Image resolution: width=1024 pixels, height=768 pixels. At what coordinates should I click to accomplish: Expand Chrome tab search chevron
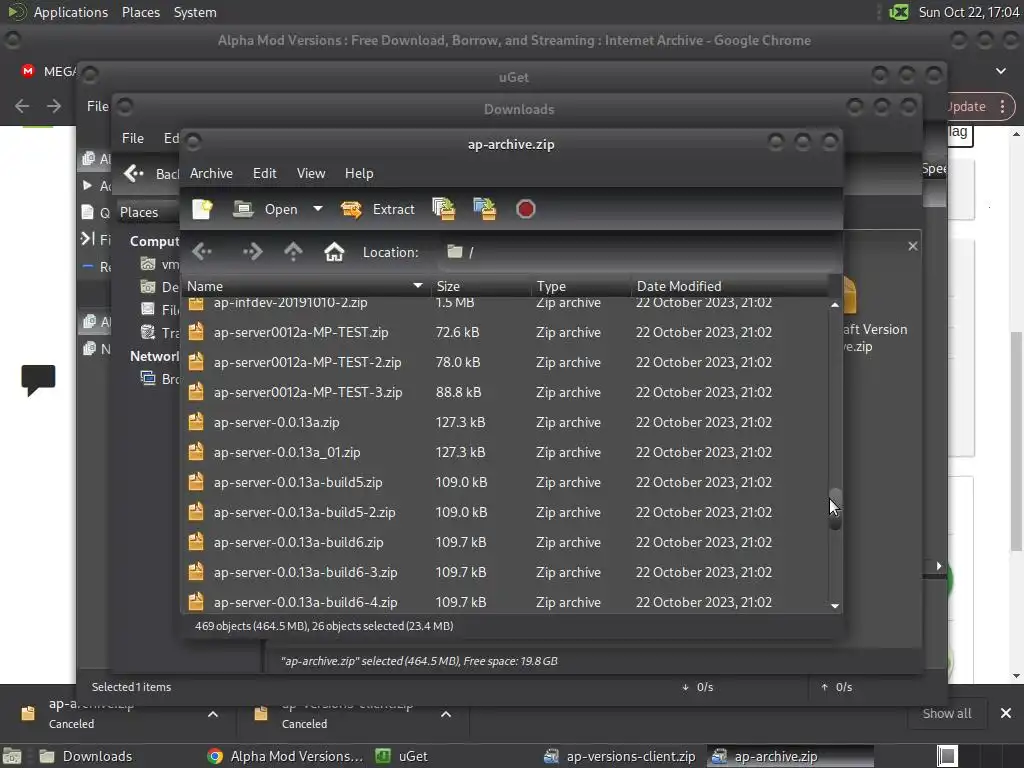(1001, 71)
